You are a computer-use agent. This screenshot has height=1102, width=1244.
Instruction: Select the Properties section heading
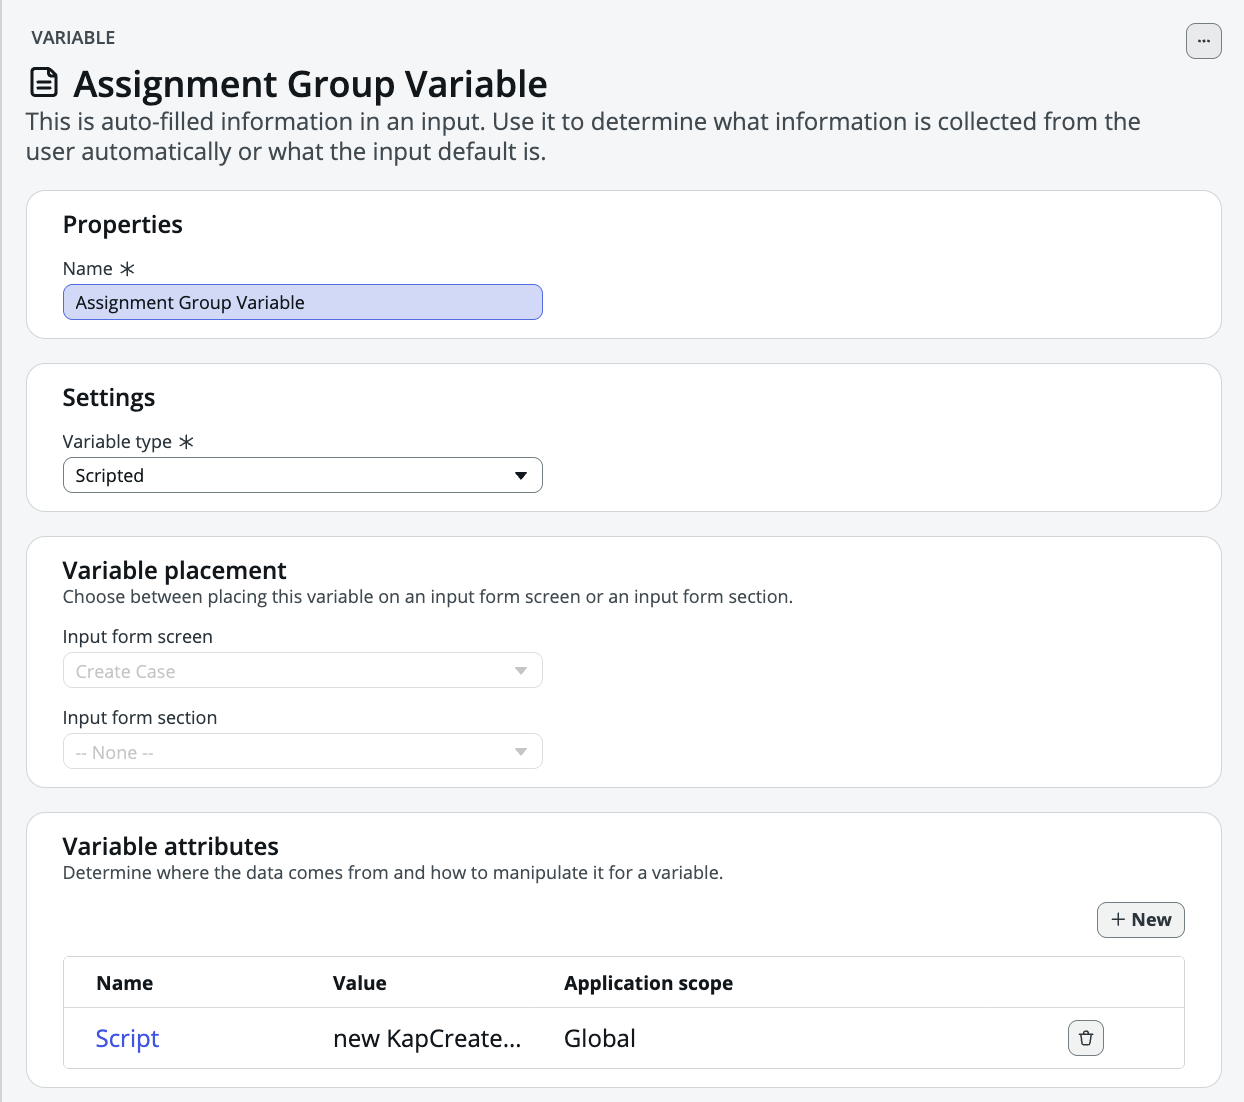(122, 224)
